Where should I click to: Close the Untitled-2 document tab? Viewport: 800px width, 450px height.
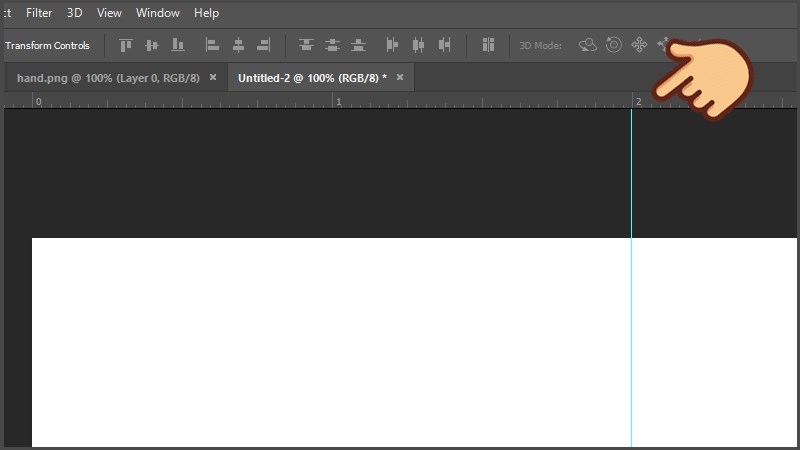pos(400,77)
